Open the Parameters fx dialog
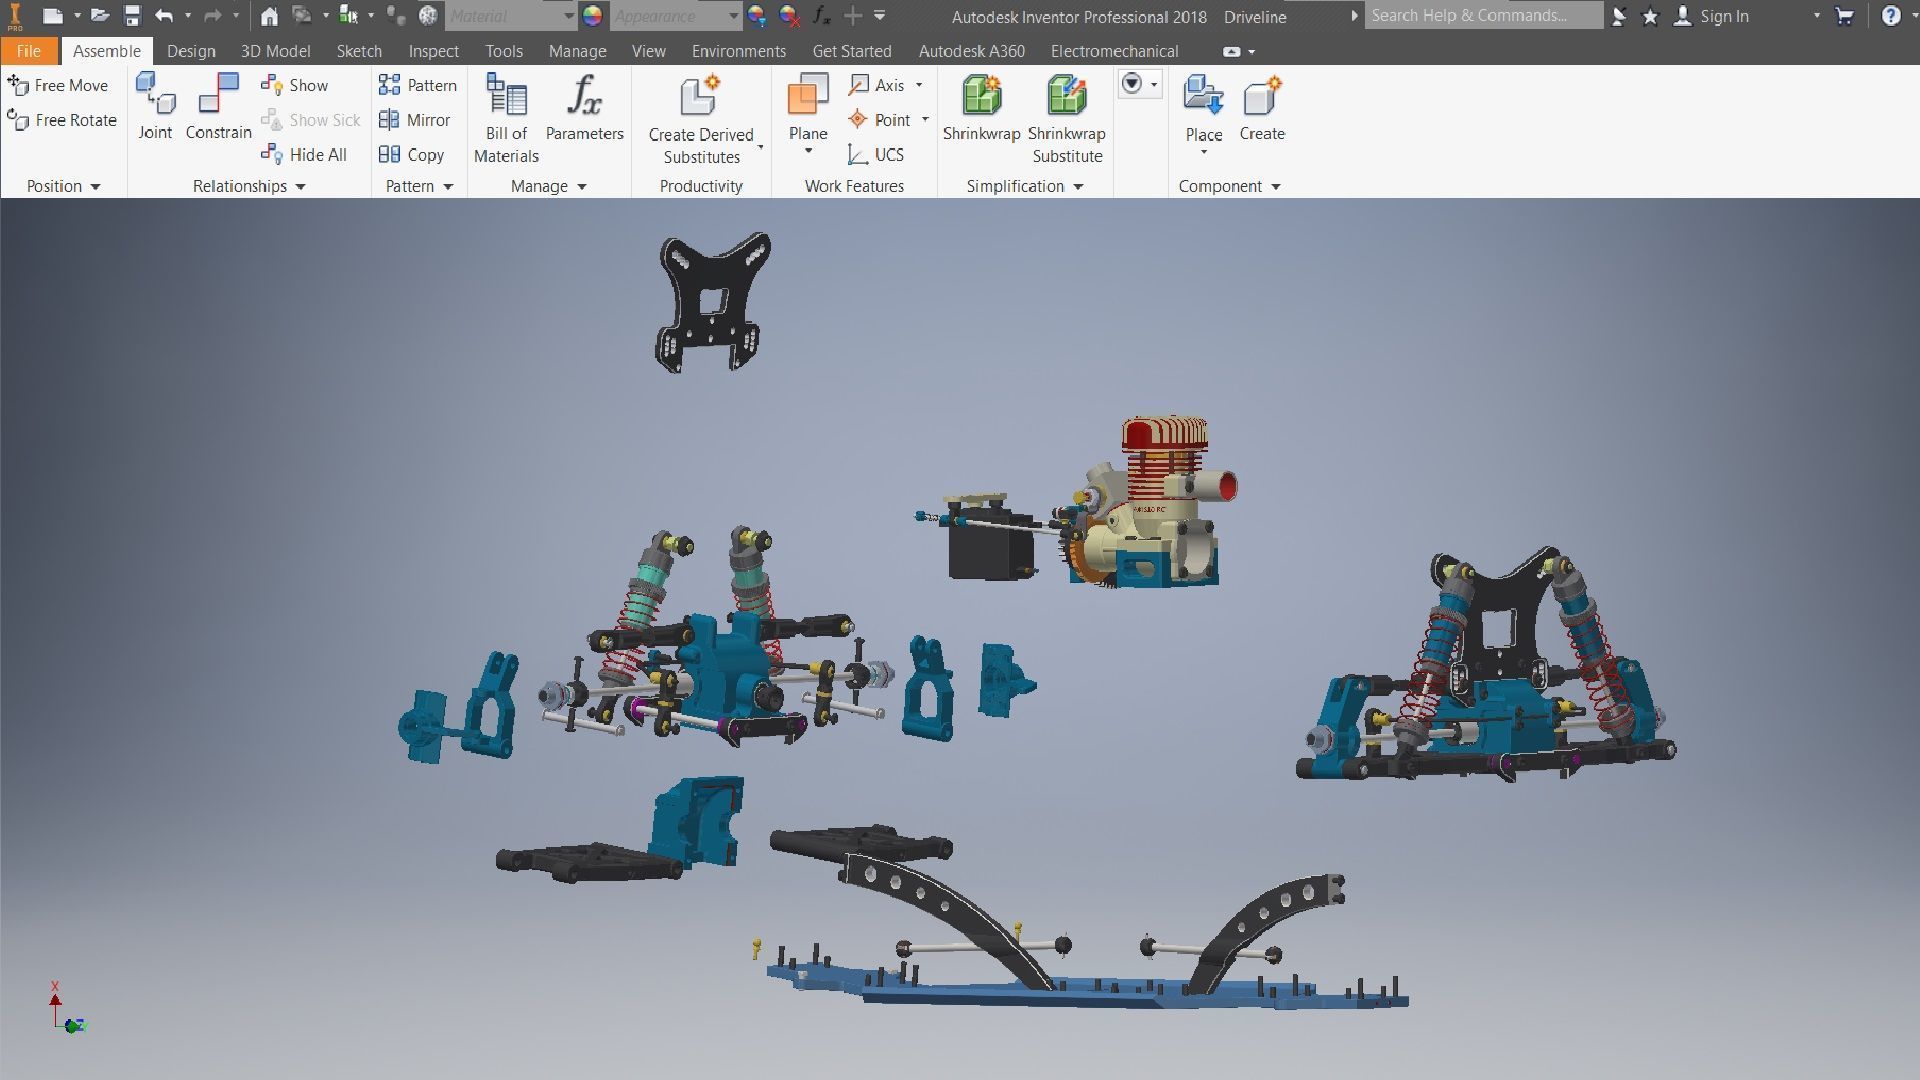Image resolution: width=1920 pixels, height=1080 pixels. coord(584,96)
